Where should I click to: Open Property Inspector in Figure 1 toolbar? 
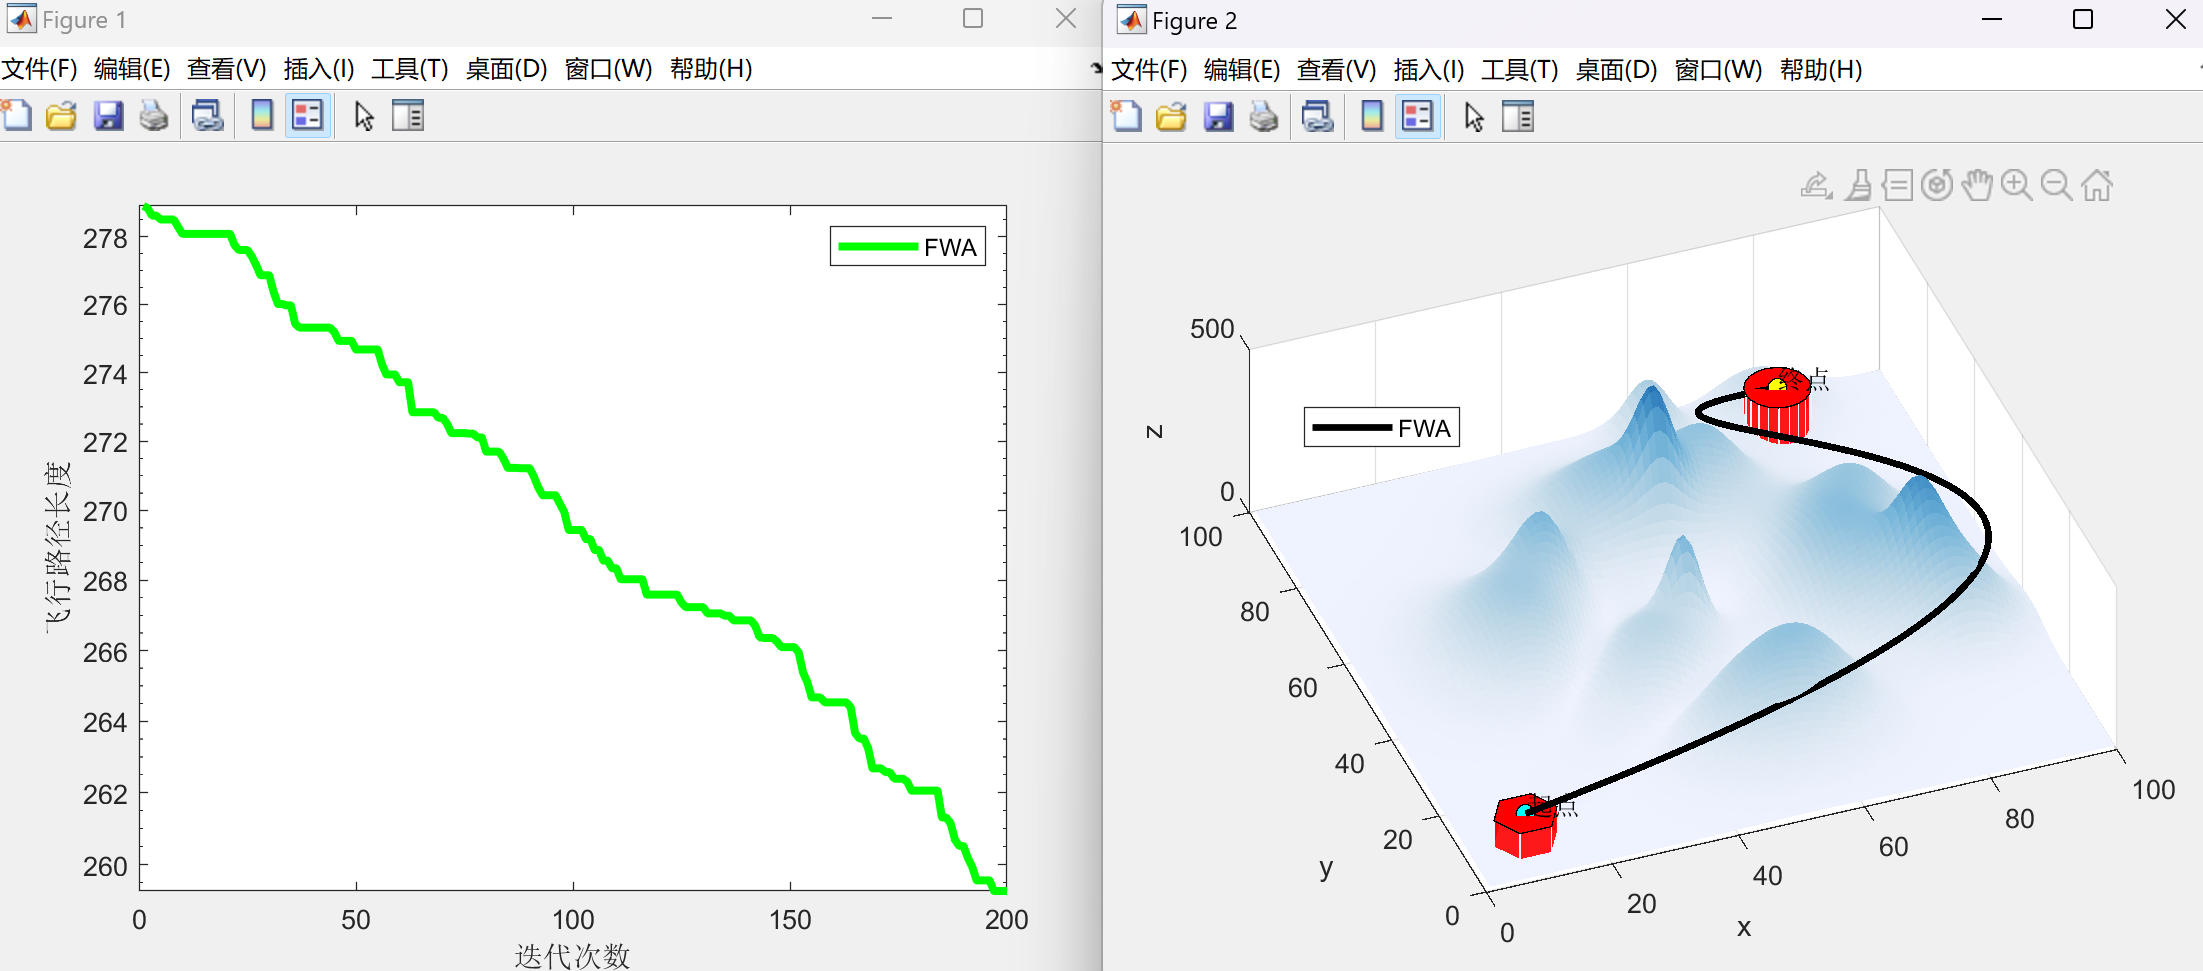tap(408, 116)
